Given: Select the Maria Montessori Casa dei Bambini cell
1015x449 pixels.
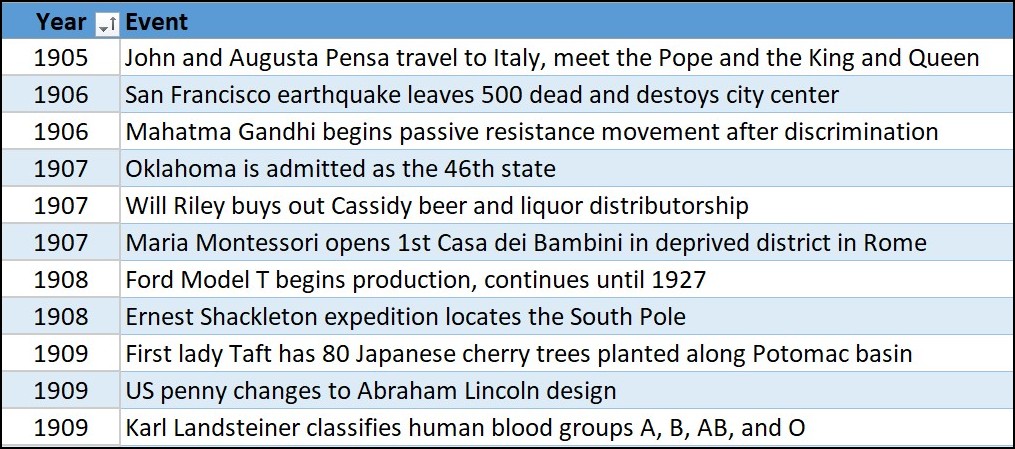Looking at the screenshot, I should click(x=526, y=243).
